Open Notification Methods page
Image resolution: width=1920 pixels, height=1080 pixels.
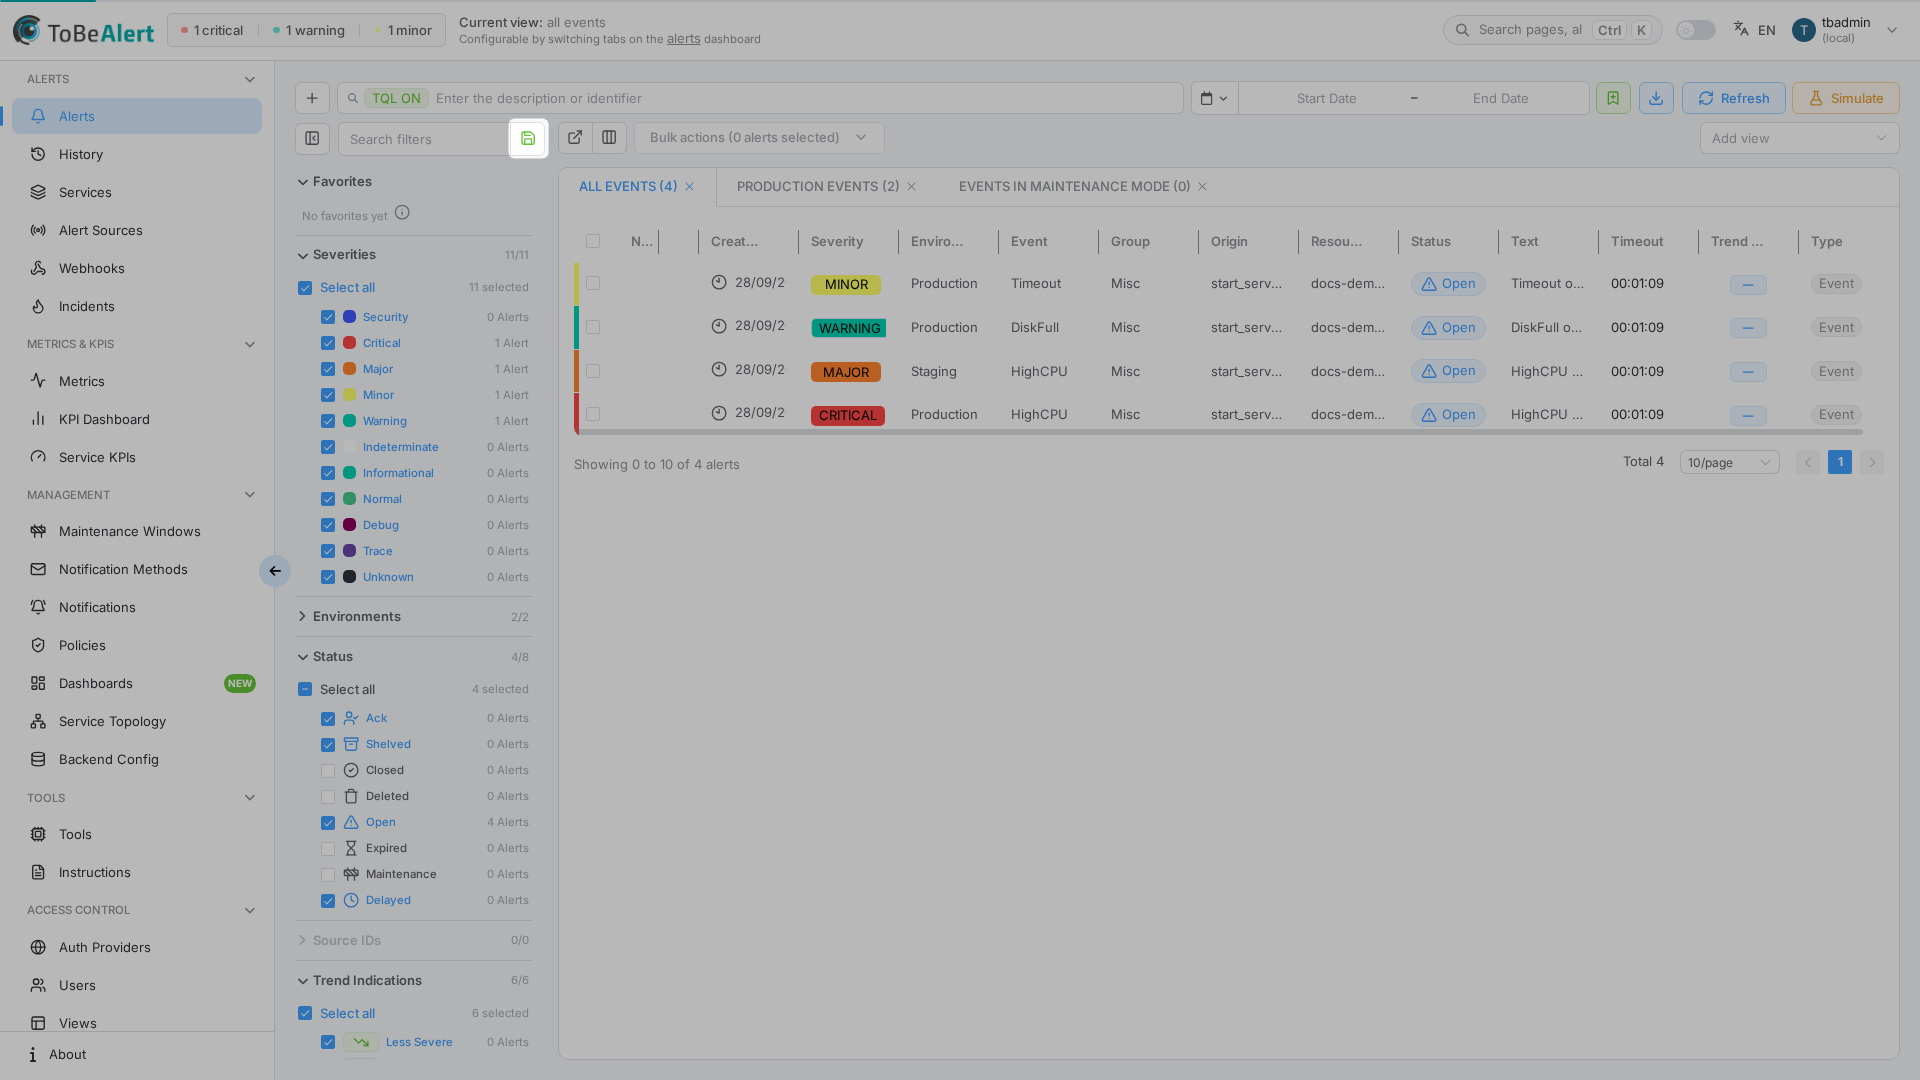coord(137,569)
